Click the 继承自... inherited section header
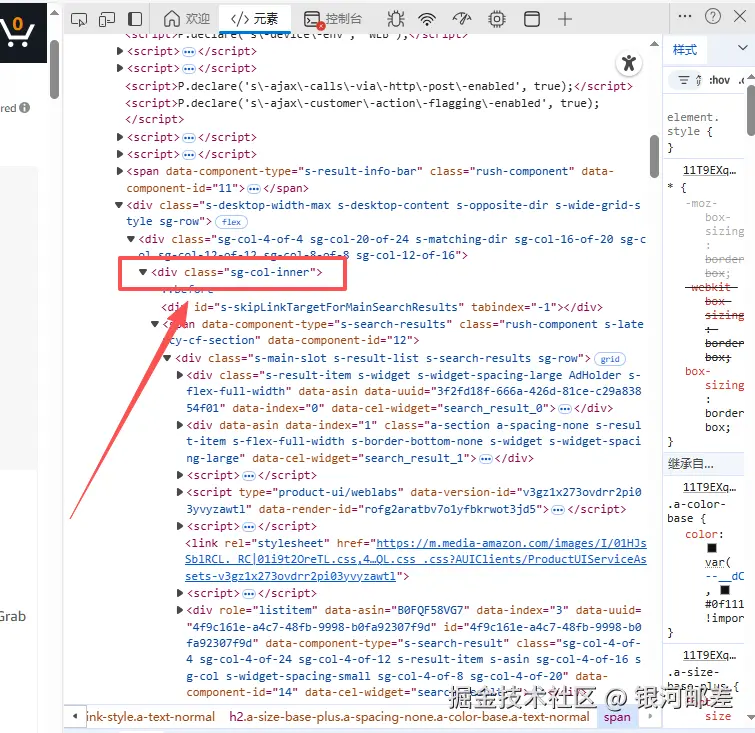 (704, 464)
